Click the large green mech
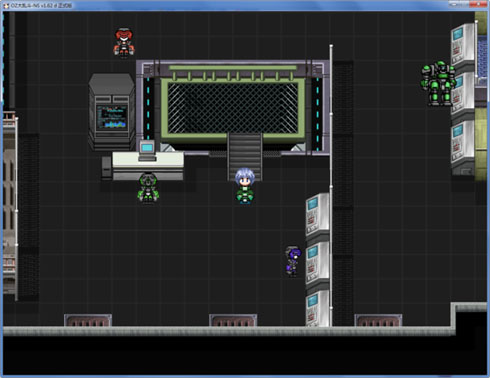The image size is (490, 378). tap(438, 83)
